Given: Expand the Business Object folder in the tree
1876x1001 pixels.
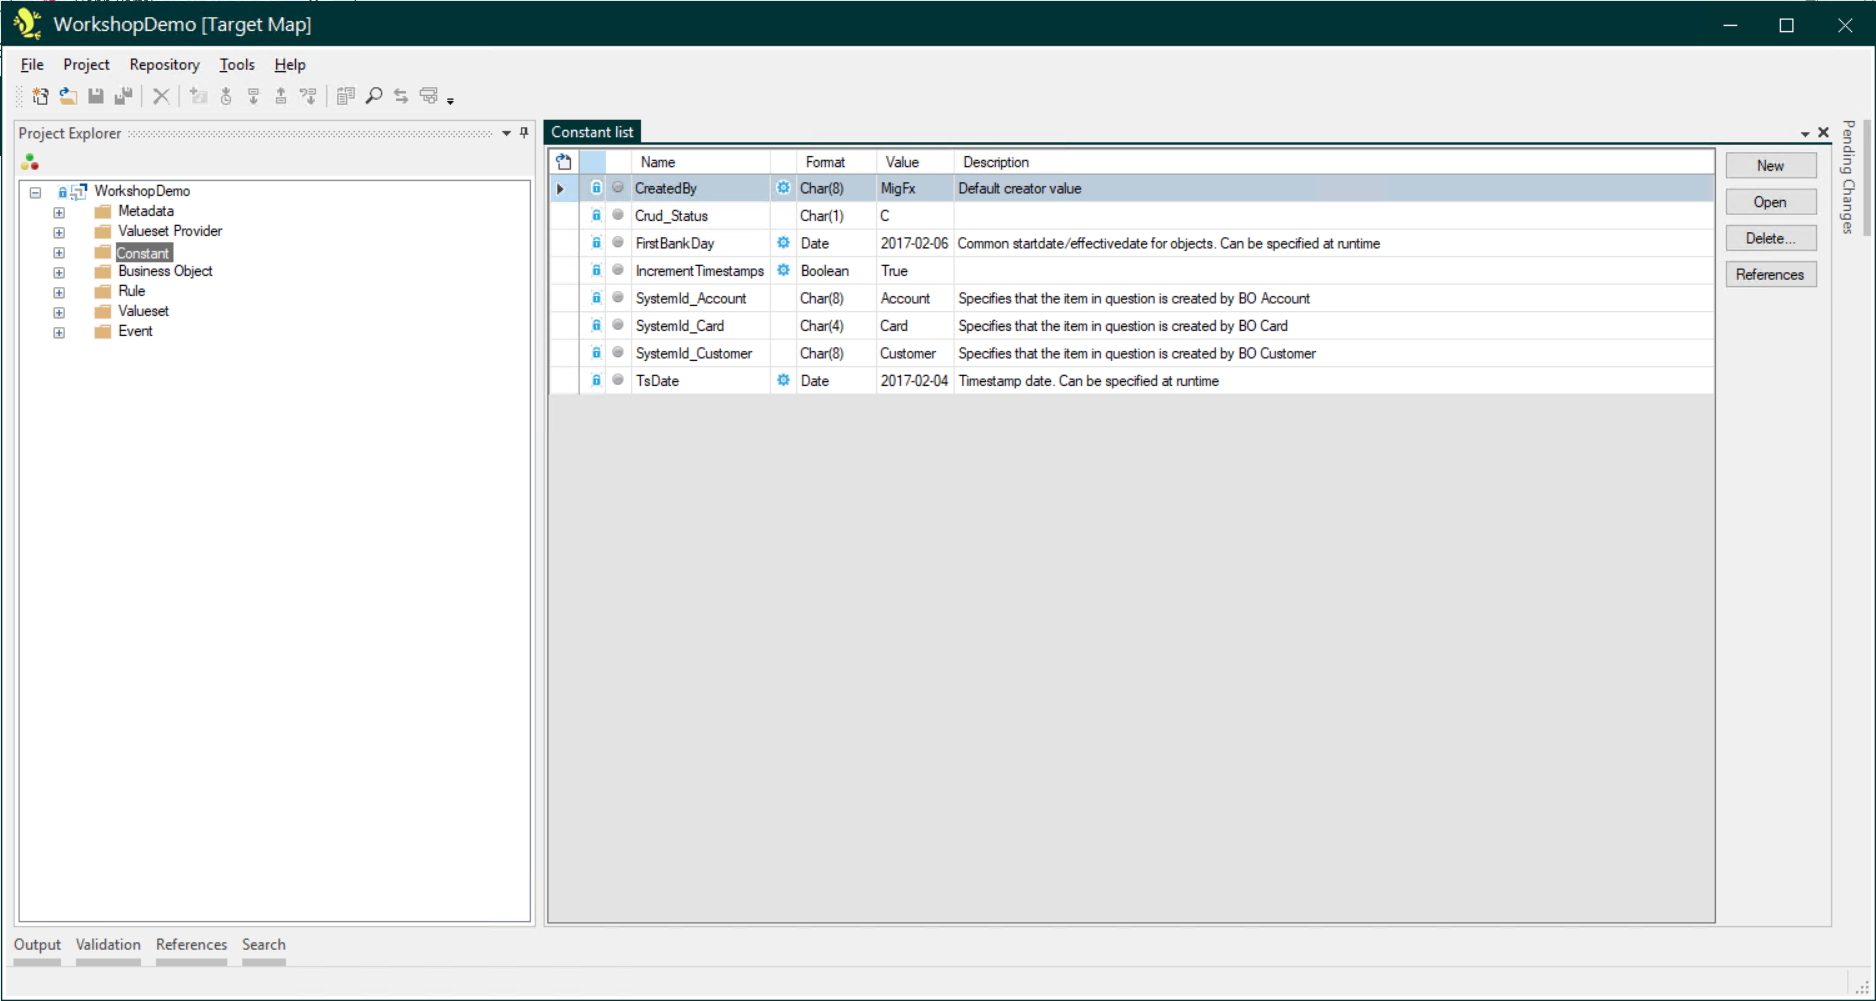Looking at the screenshot, I should (x=59, y=272).
